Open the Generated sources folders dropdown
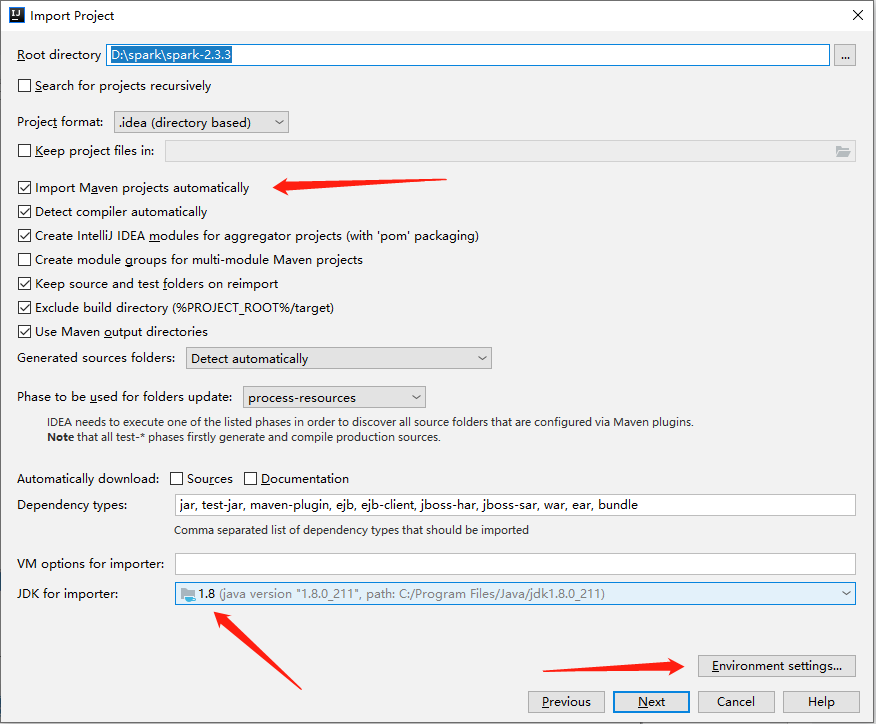Viewport: 876px width, 724px height. [x=484, y=357]
